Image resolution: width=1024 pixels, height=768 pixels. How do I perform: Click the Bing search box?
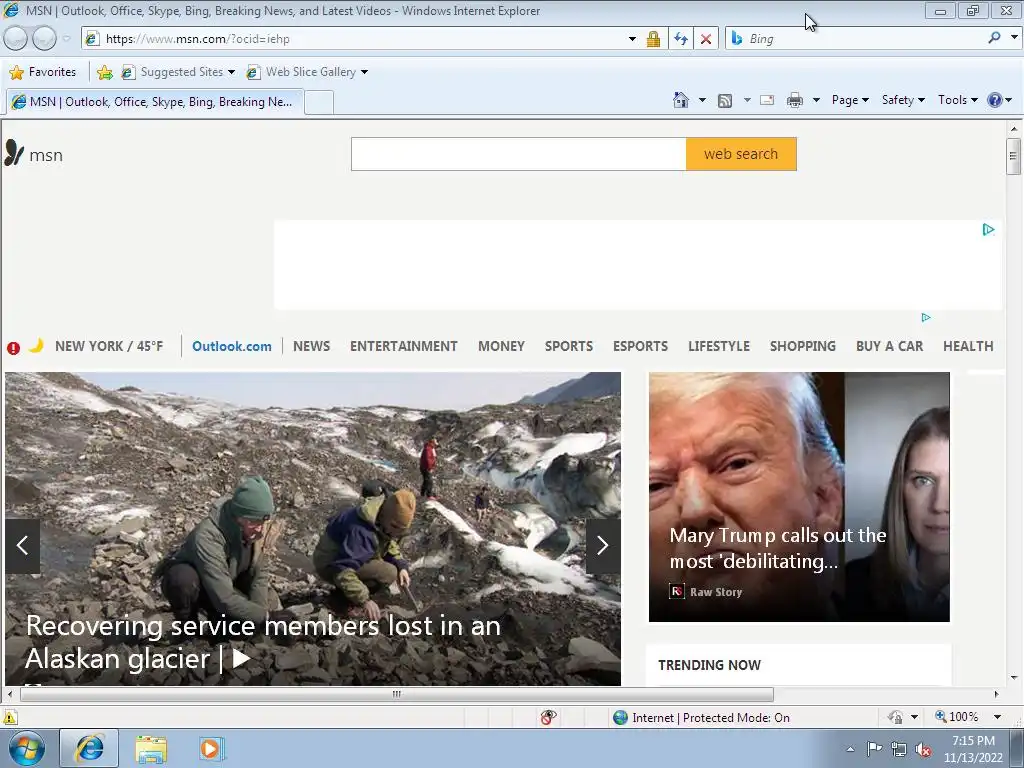pyautogui.click(x=864, y=39)
